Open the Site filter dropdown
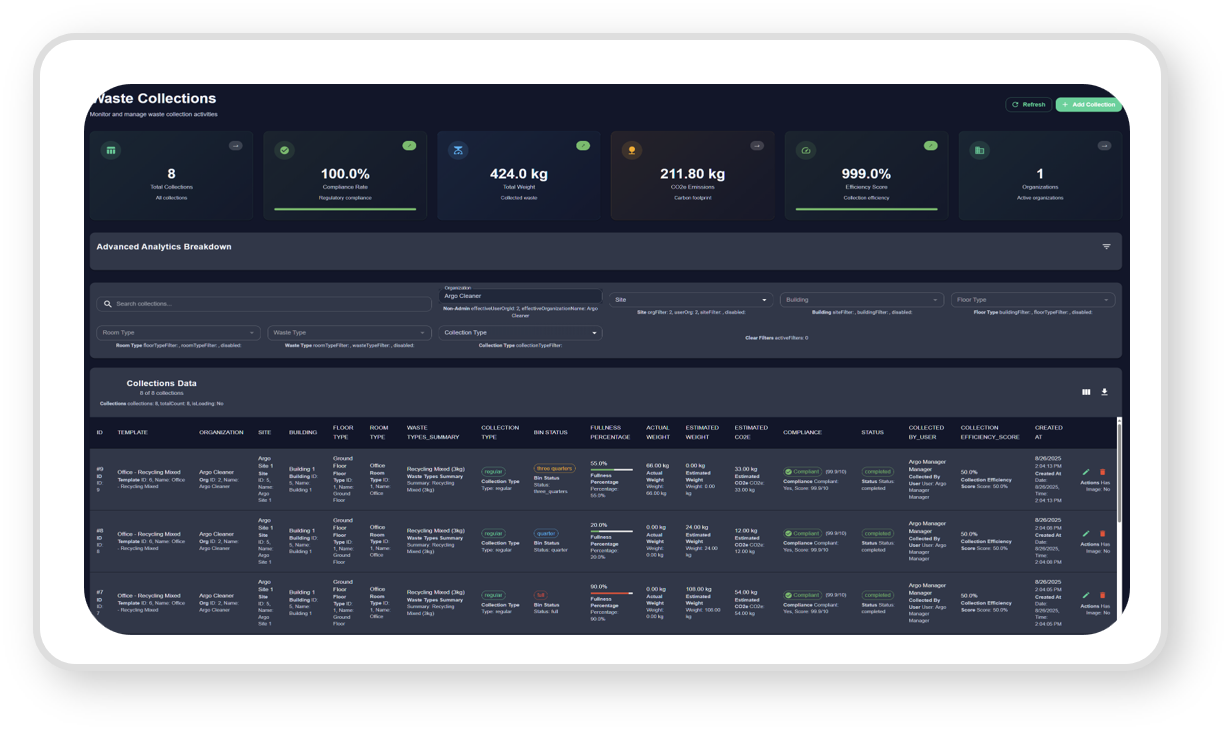Viewport: 1227px width, 730px height. point(691,300)
